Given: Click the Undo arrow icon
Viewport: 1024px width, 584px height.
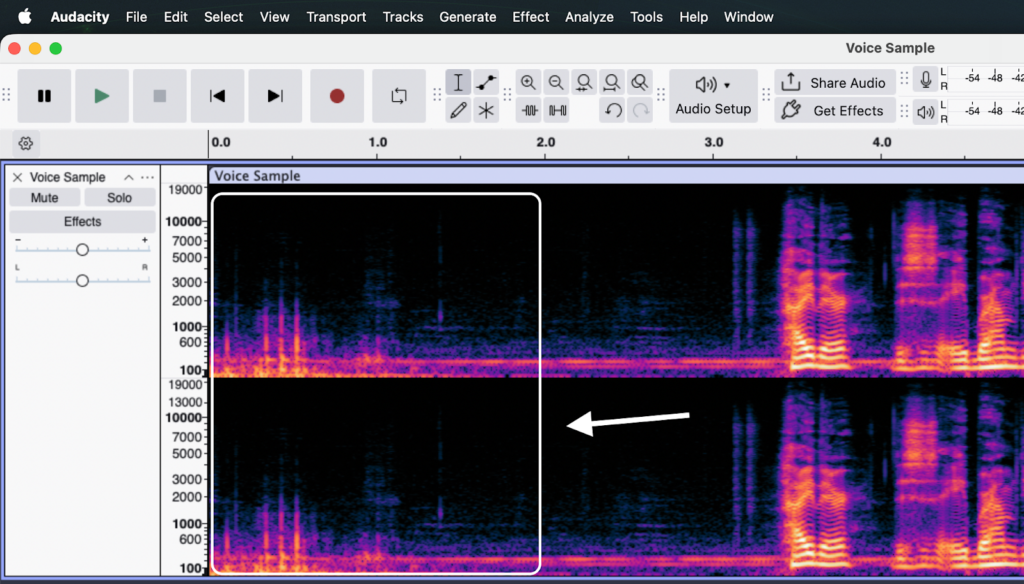Looking at the screenshot, I should point(613,111).
